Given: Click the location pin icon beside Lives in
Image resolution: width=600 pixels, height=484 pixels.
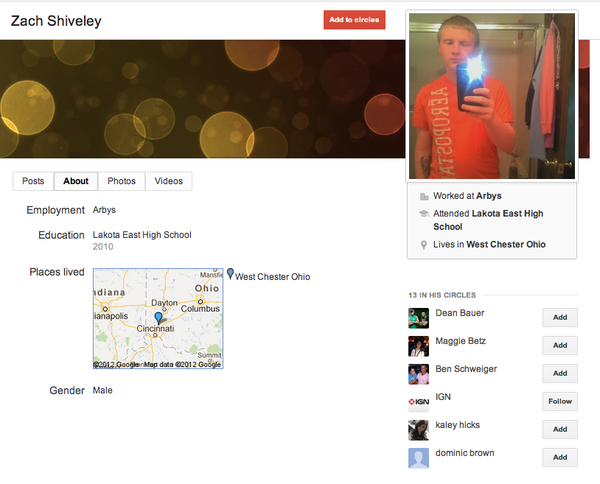Looking at the screenshot, I should pyautogui.click(x=424, y=245).
